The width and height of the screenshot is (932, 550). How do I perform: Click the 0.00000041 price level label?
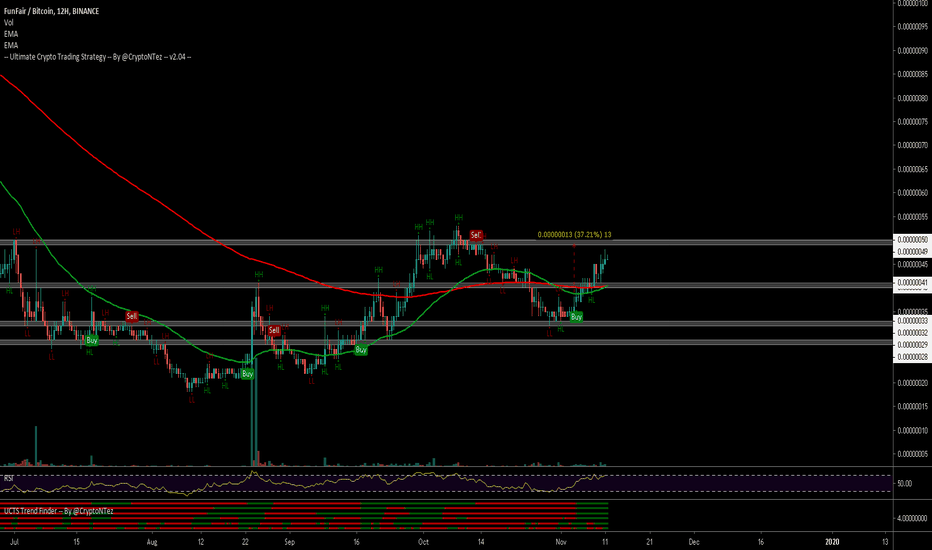tap(912, 283)
